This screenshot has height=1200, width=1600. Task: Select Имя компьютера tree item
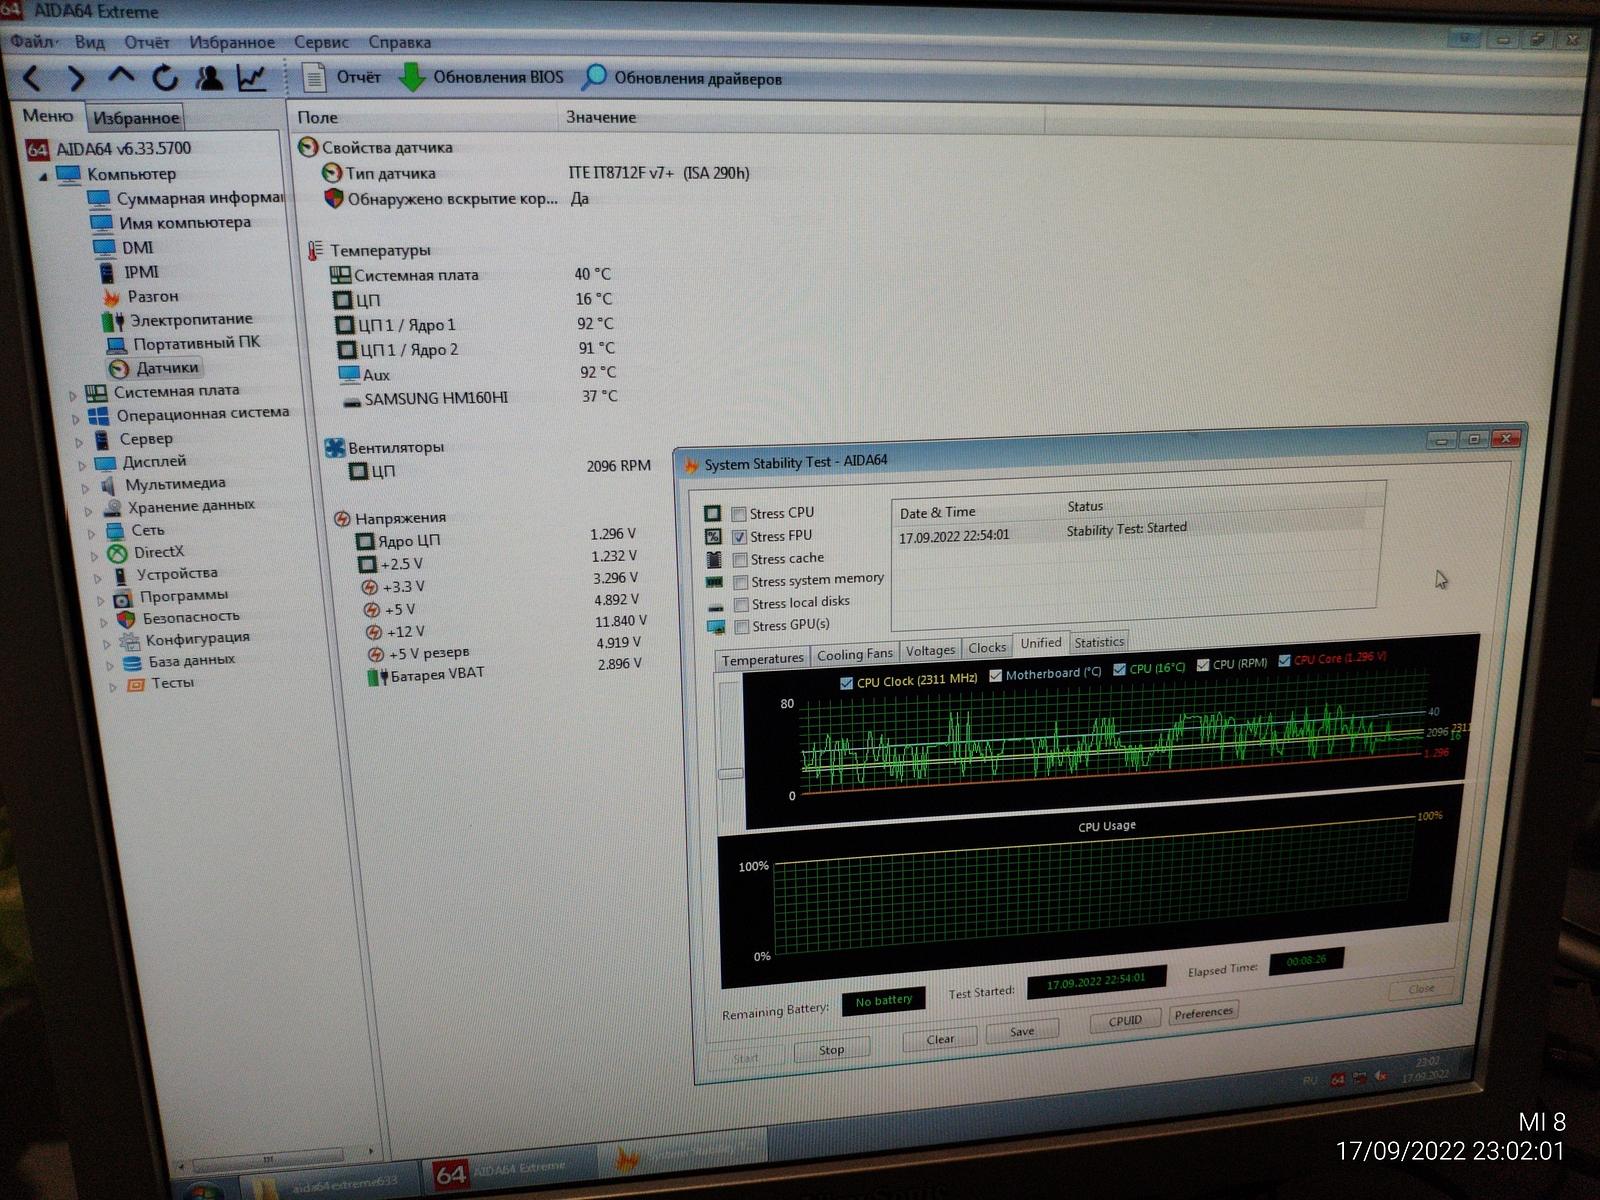(171, 222)
